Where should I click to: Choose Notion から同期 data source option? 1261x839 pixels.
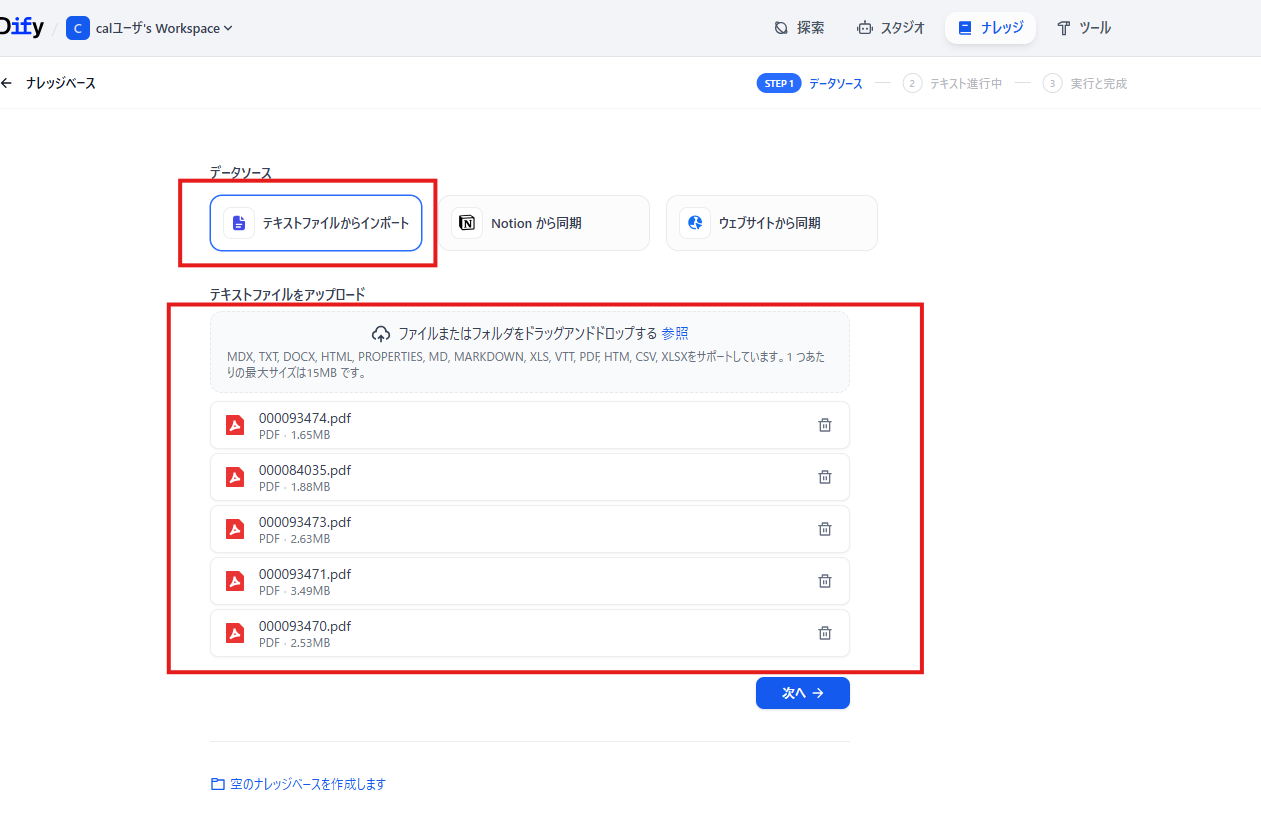544,223
